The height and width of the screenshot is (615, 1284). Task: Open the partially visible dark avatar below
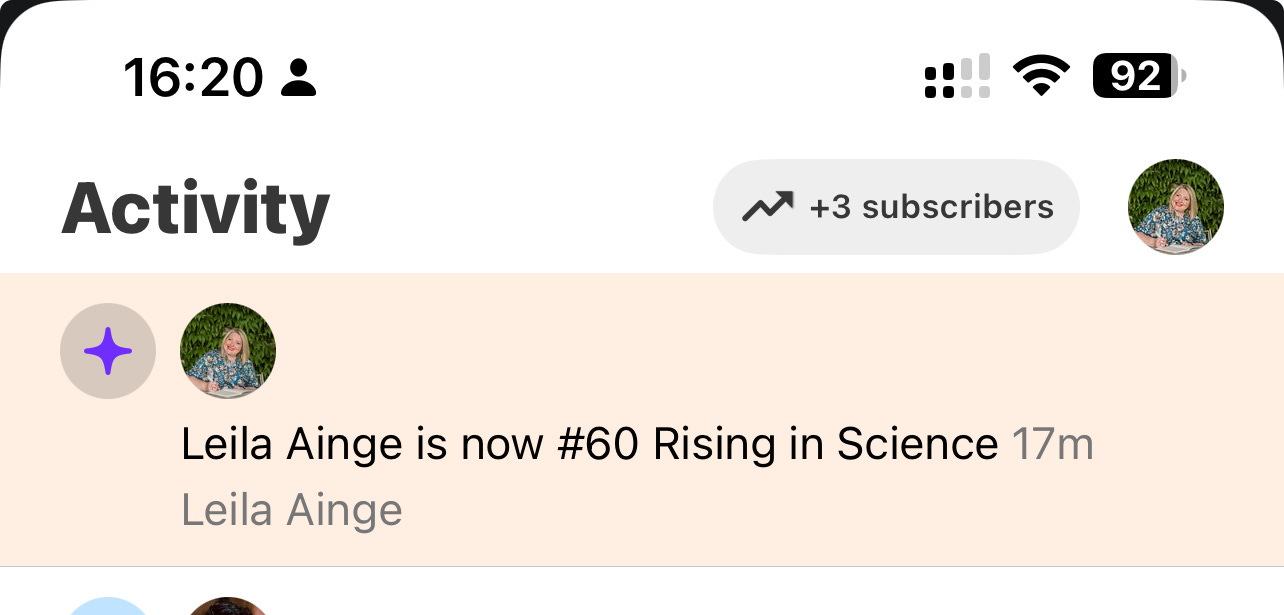coord(228,606)
